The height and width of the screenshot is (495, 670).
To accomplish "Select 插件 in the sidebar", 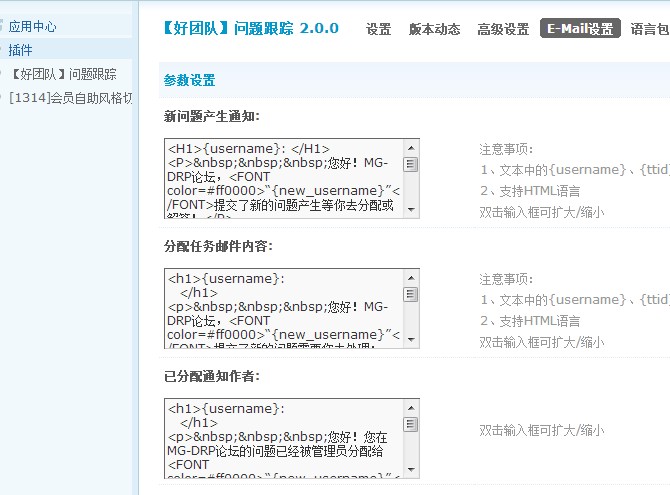I will 20,50.
